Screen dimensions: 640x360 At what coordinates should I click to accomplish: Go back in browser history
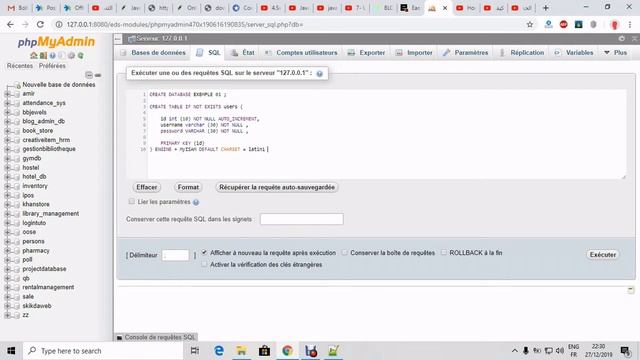[x=11, y=24]
